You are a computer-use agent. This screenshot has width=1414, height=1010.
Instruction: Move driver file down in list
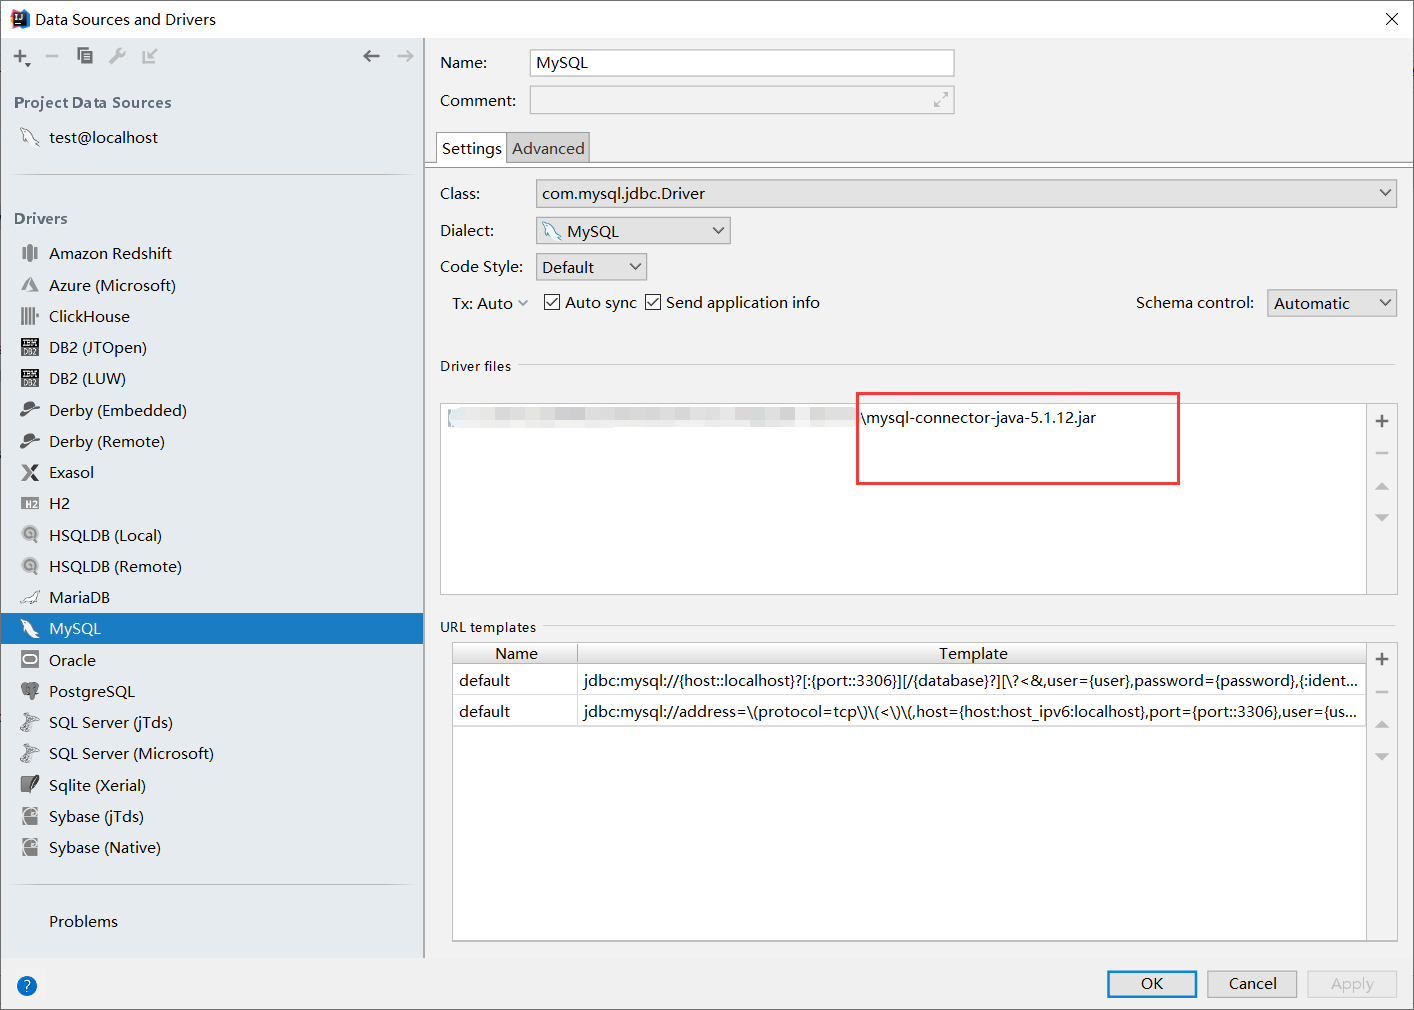[x=1382, y=517]
